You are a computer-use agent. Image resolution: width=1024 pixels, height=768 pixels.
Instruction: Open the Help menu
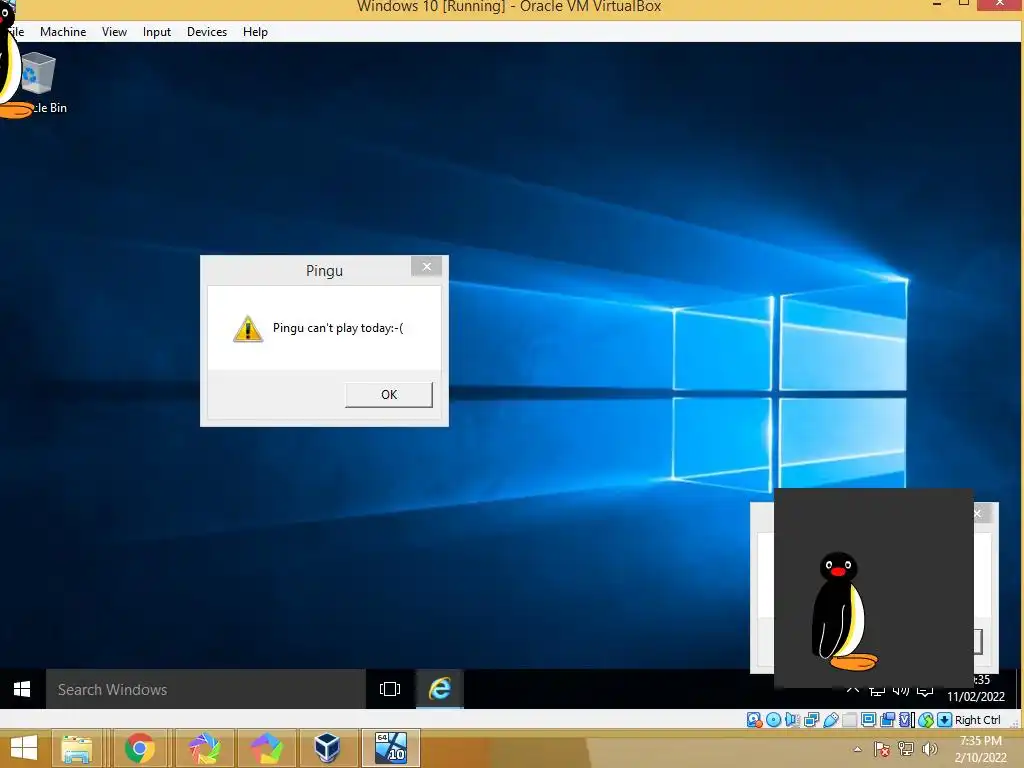255,31
